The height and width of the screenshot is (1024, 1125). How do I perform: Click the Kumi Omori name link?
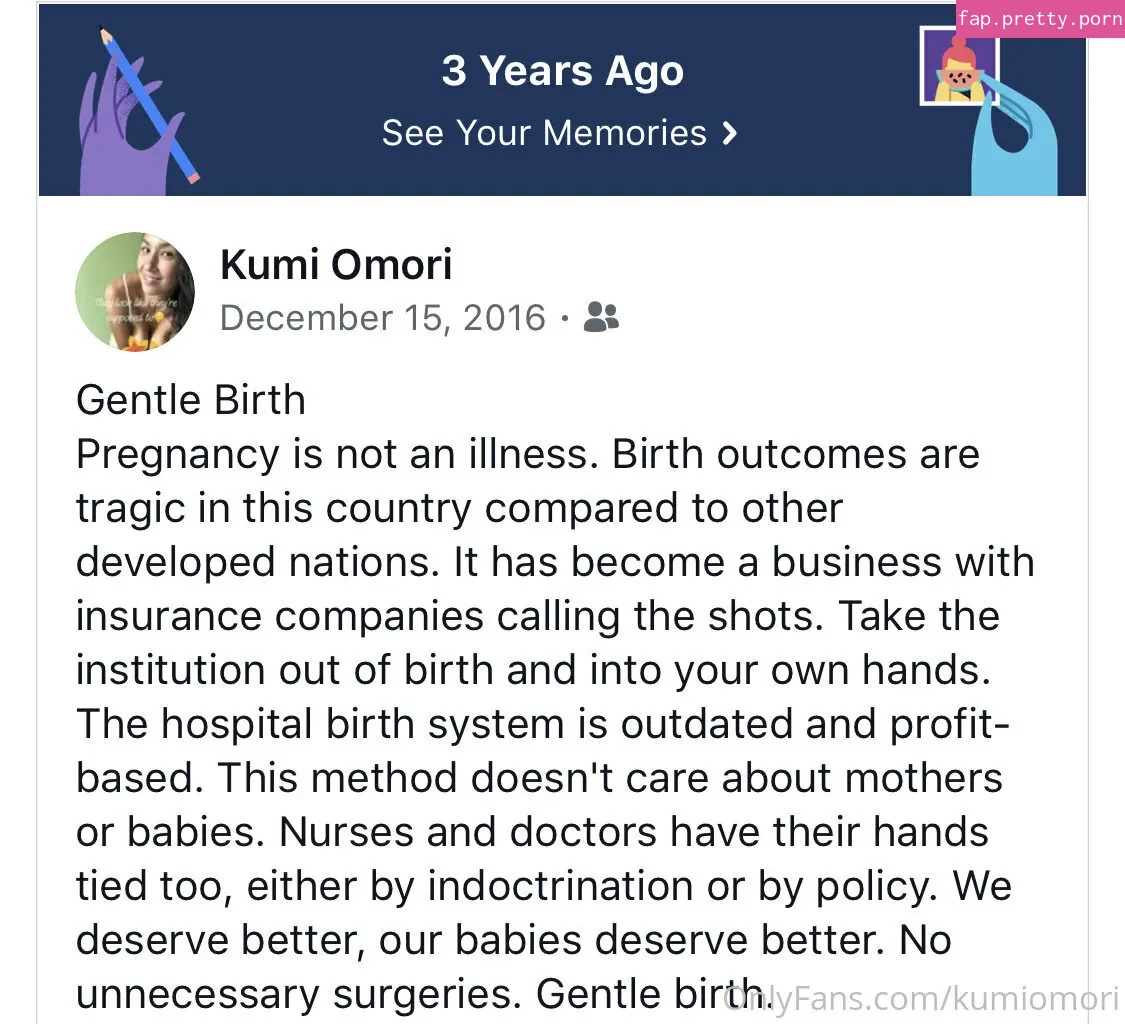(336, 265)
